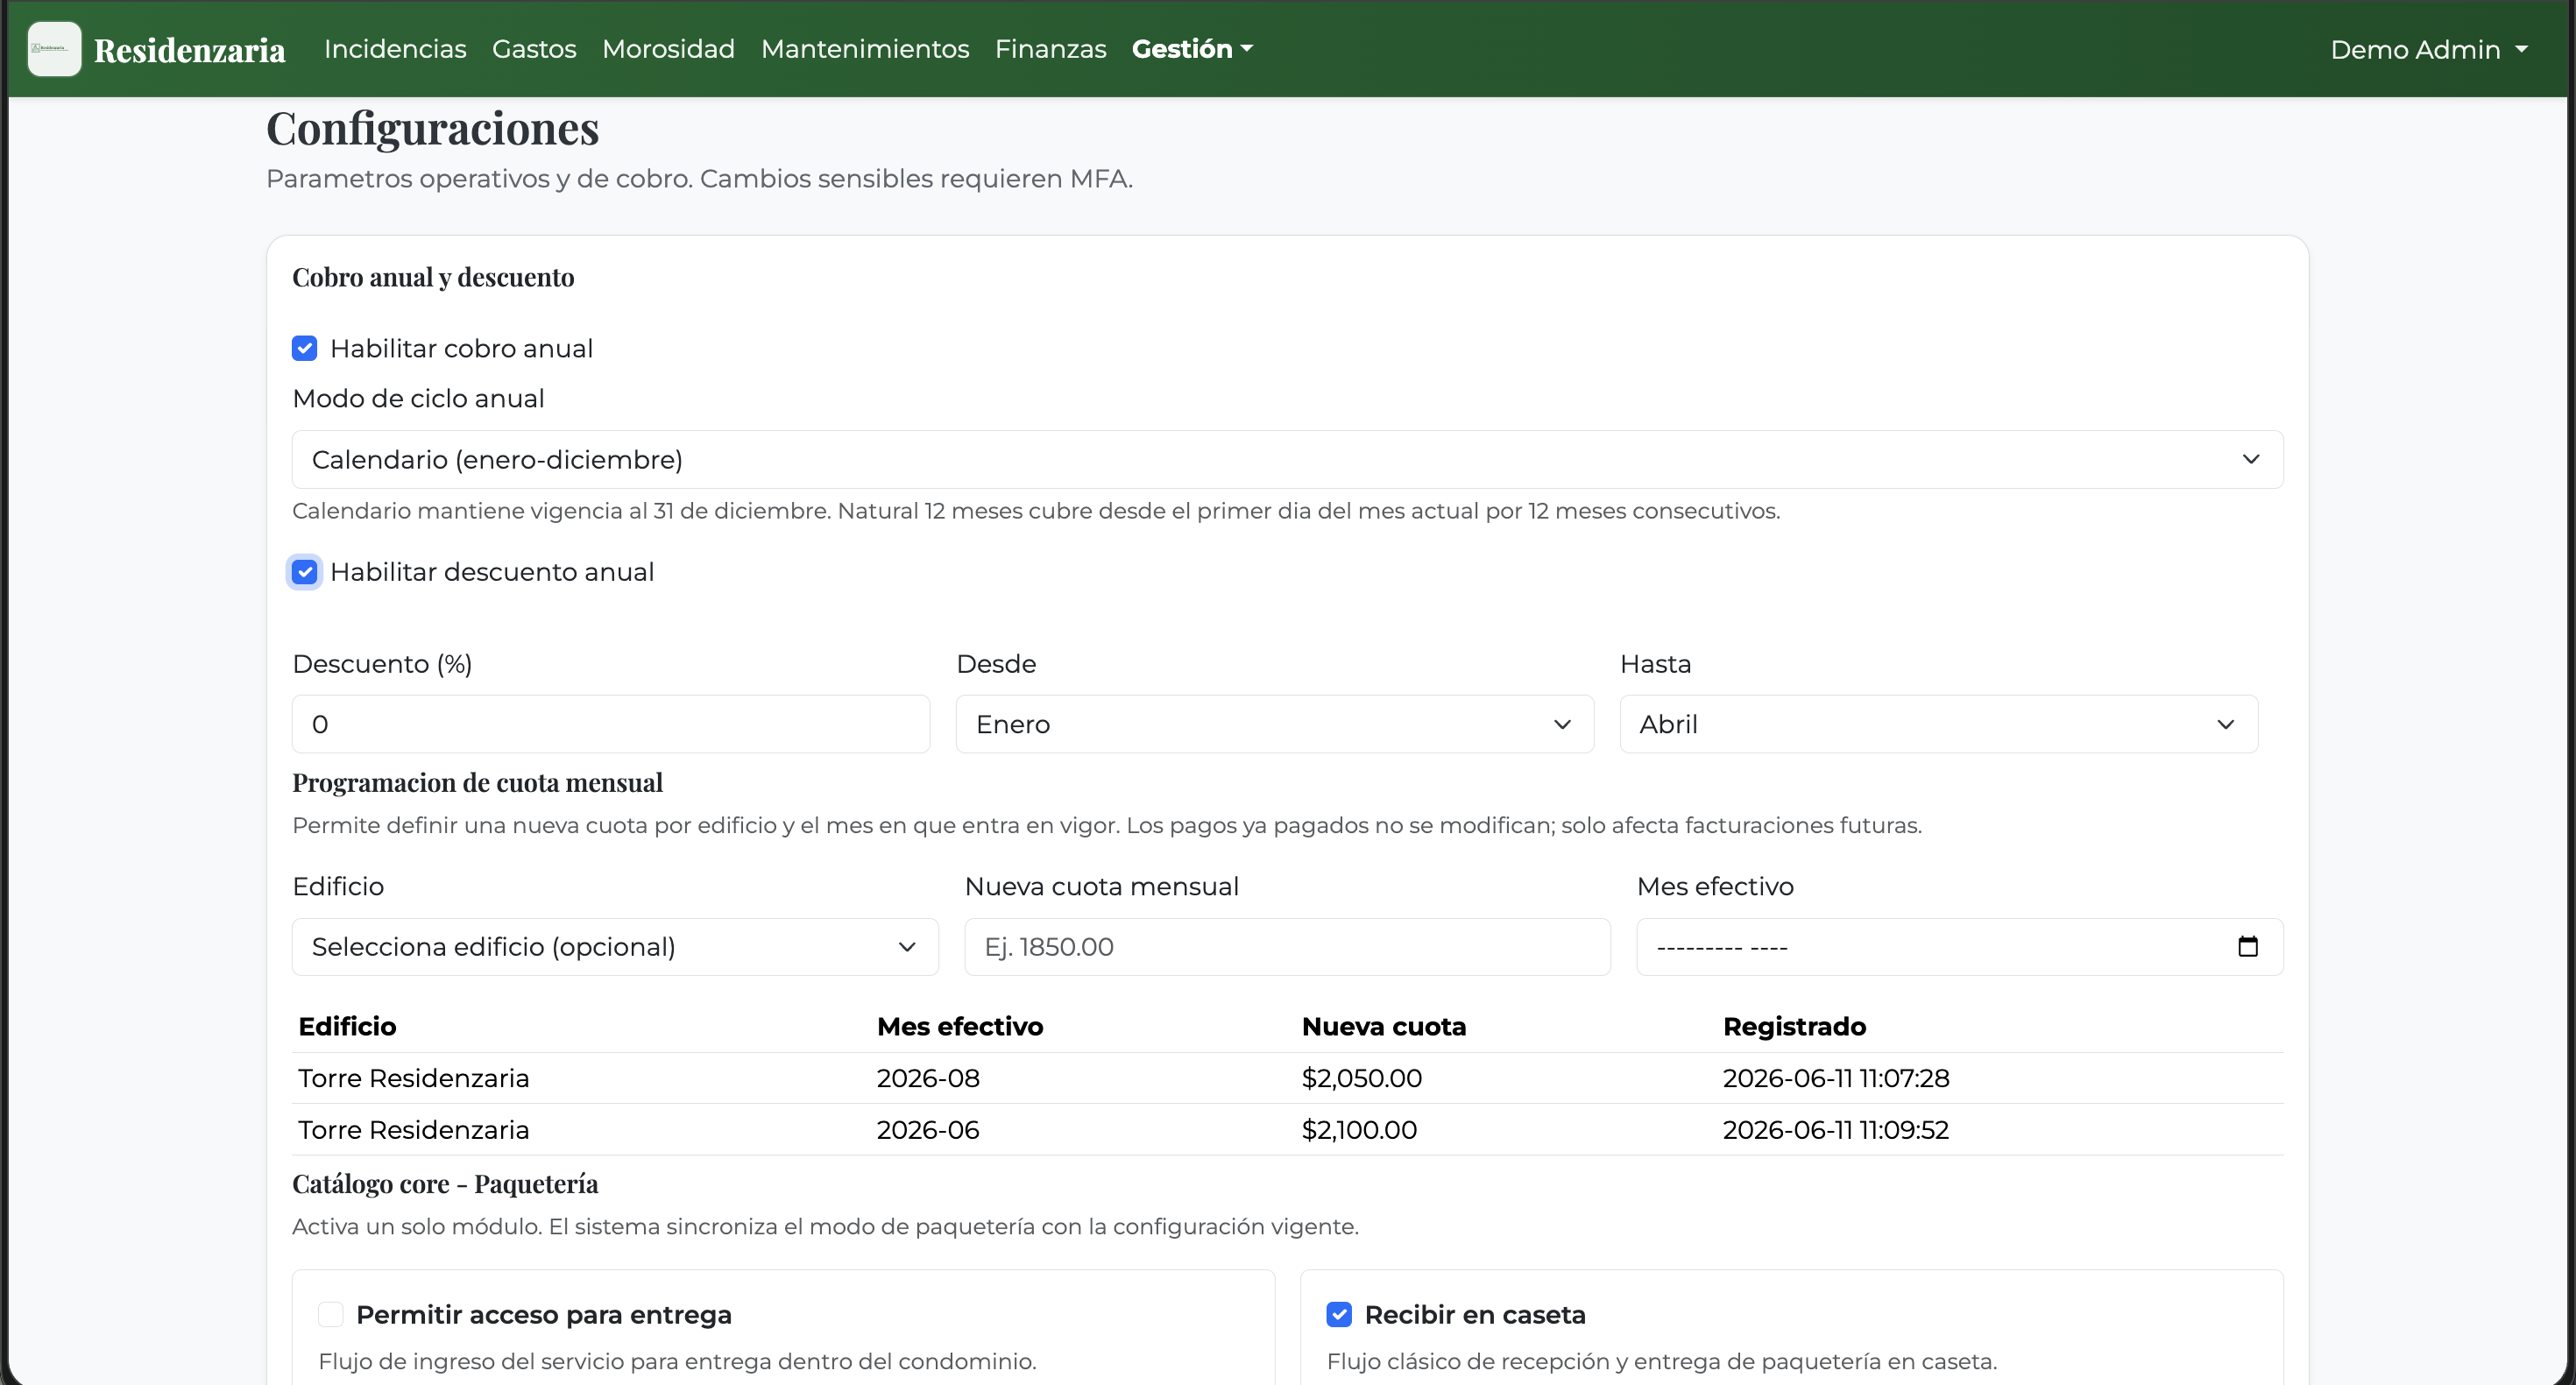Click the Catálogo core – Paquetería heading
Viewport: 2576px width, 1385px height.
[445, 1184]
